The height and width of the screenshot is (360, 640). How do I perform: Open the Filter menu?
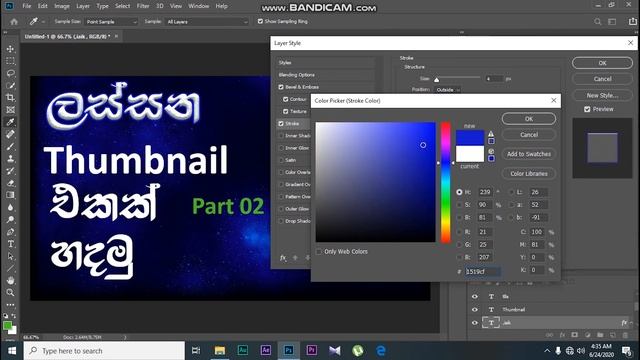tap(143, 6)
